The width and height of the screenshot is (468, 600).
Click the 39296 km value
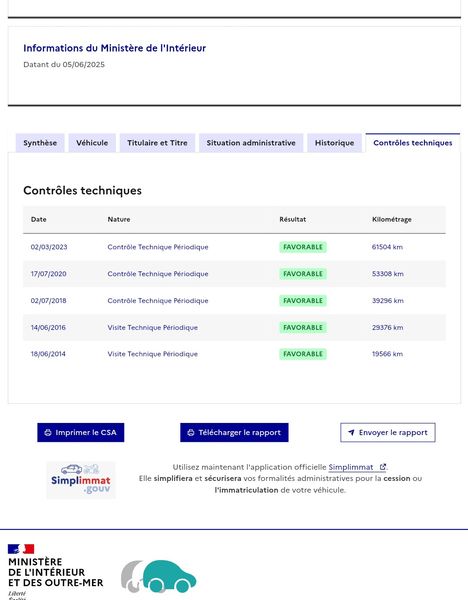pos(388,300)
